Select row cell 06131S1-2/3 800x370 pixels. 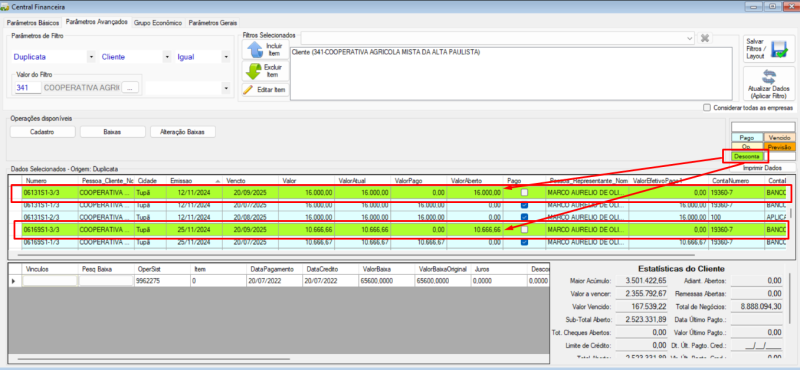click(x=49, y=217)
